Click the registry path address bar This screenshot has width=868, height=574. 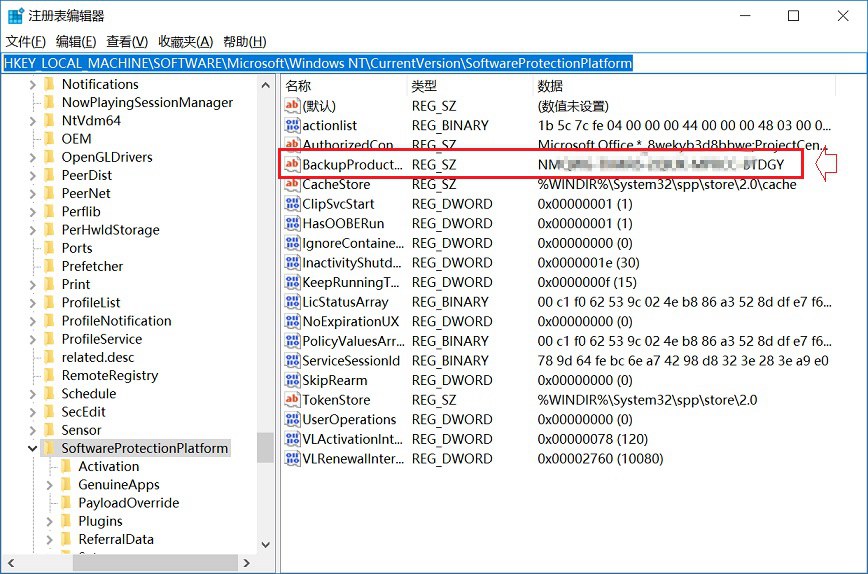[433, 63]
